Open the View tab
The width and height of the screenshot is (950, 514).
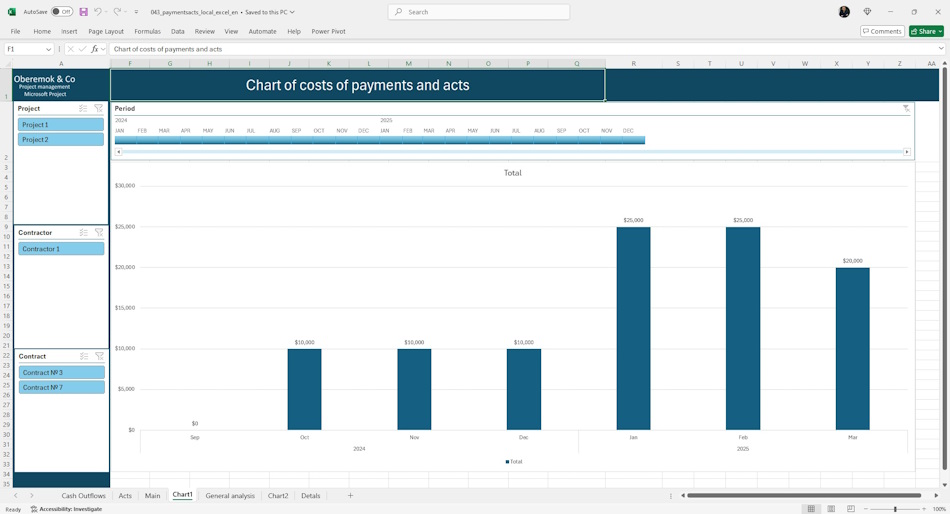coord(231,31)
